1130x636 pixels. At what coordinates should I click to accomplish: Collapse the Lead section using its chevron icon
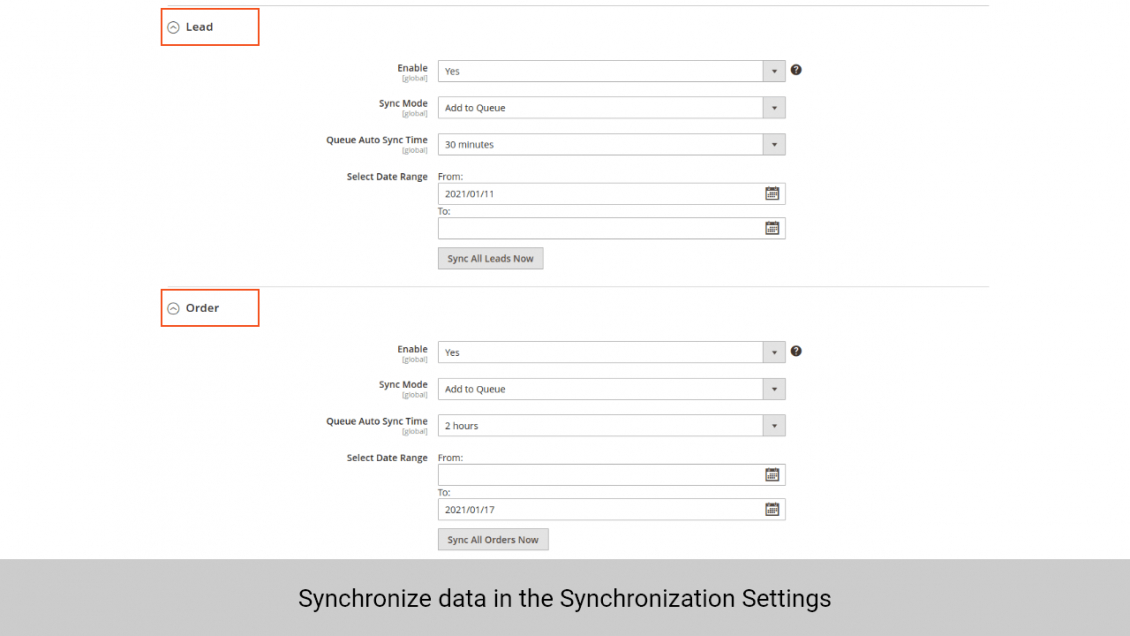click(175, 26)
